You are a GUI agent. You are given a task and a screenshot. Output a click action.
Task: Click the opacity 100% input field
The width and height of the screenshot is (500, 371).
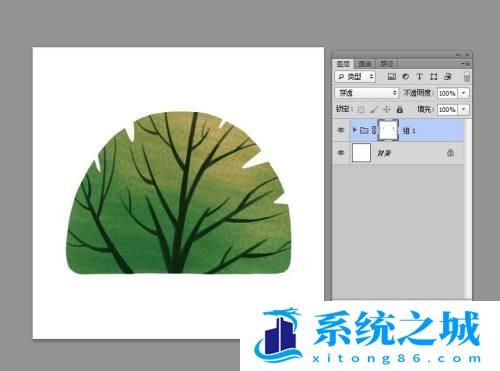[x=447, y=93]
